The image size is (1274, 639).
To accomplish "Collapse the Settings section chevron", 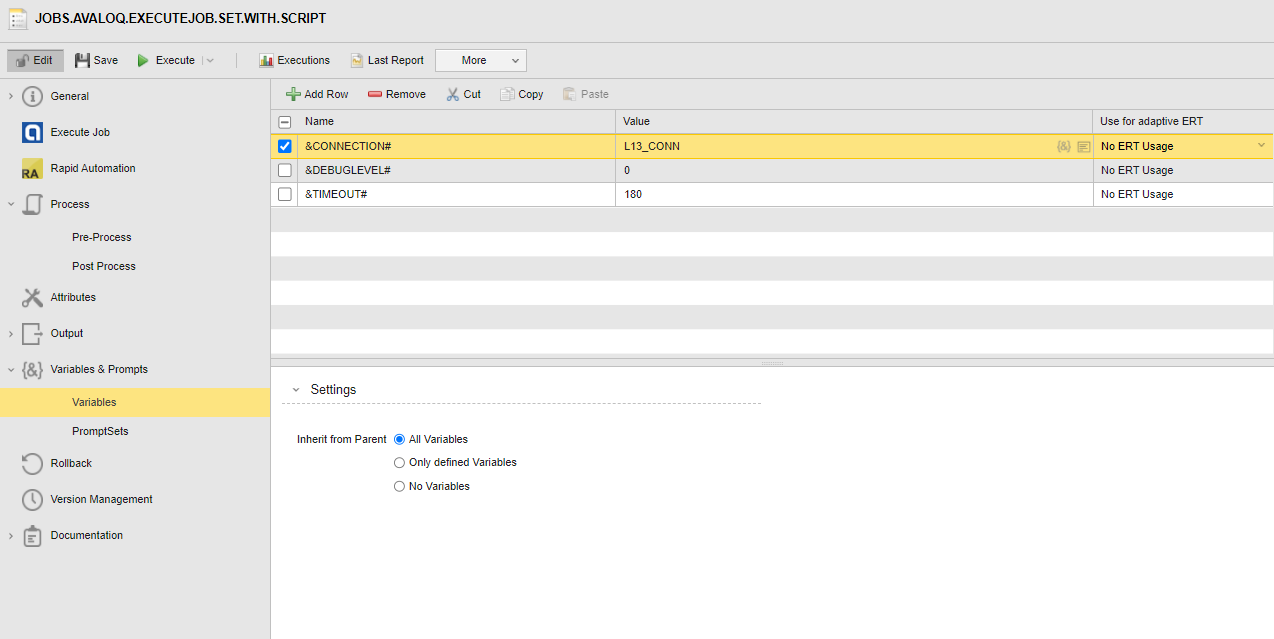I will pyautogui.click(x=296, y=390).
